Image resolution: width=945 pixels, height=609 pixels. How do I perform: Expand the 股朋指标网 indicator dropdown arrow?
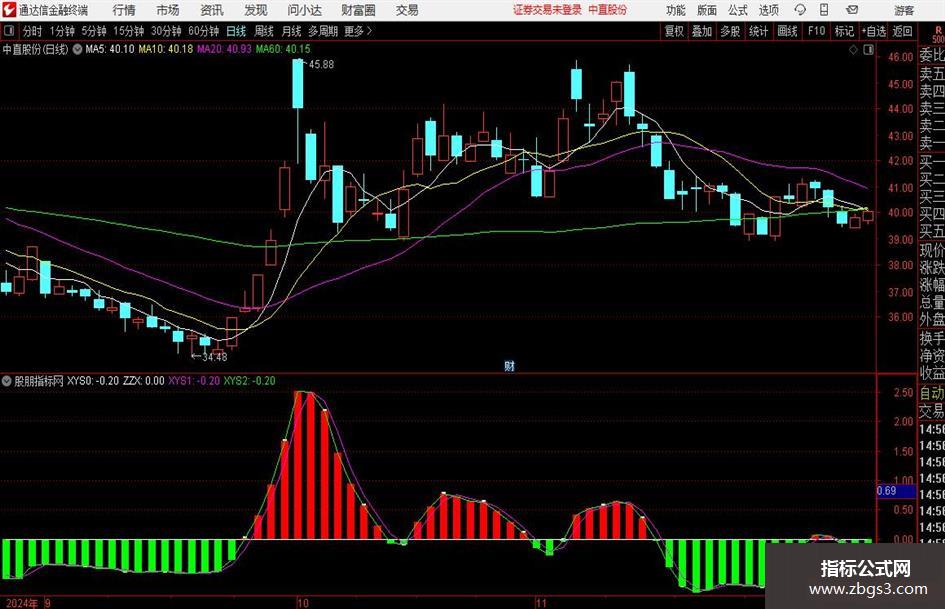point(7,381)
